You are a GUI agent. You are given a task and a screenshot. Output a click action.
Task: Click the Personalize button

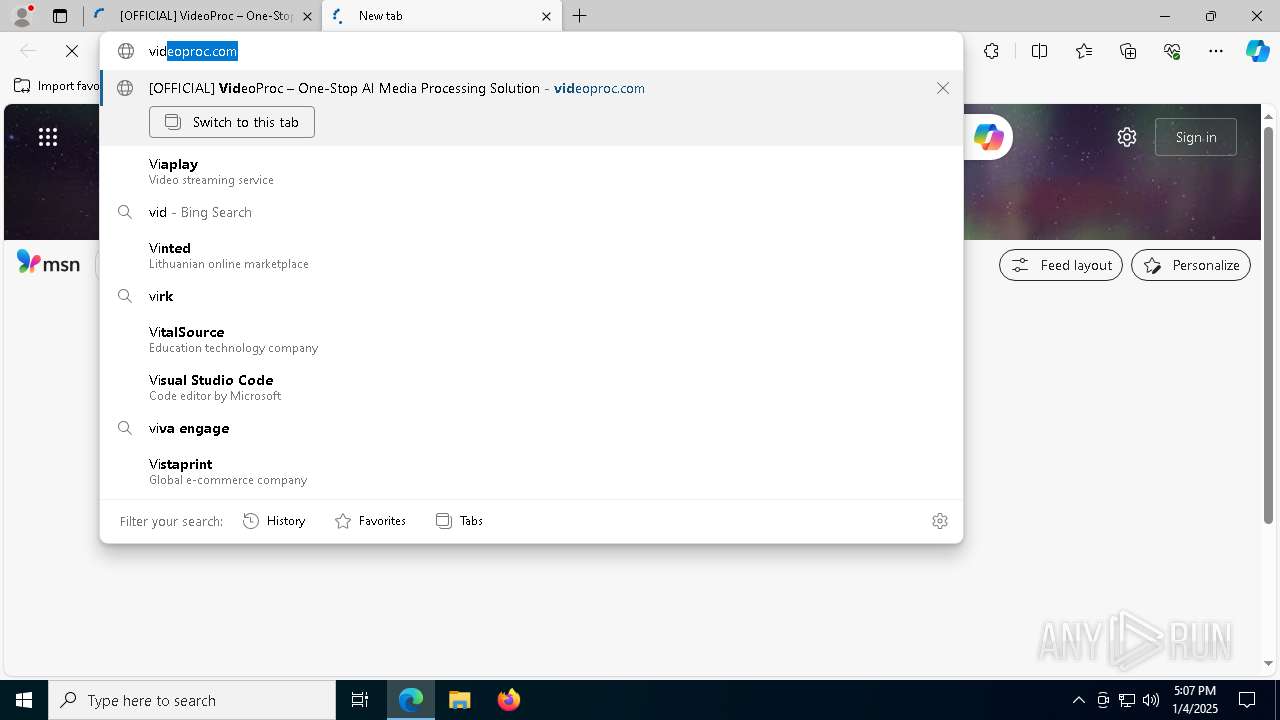pos(1191,265)
